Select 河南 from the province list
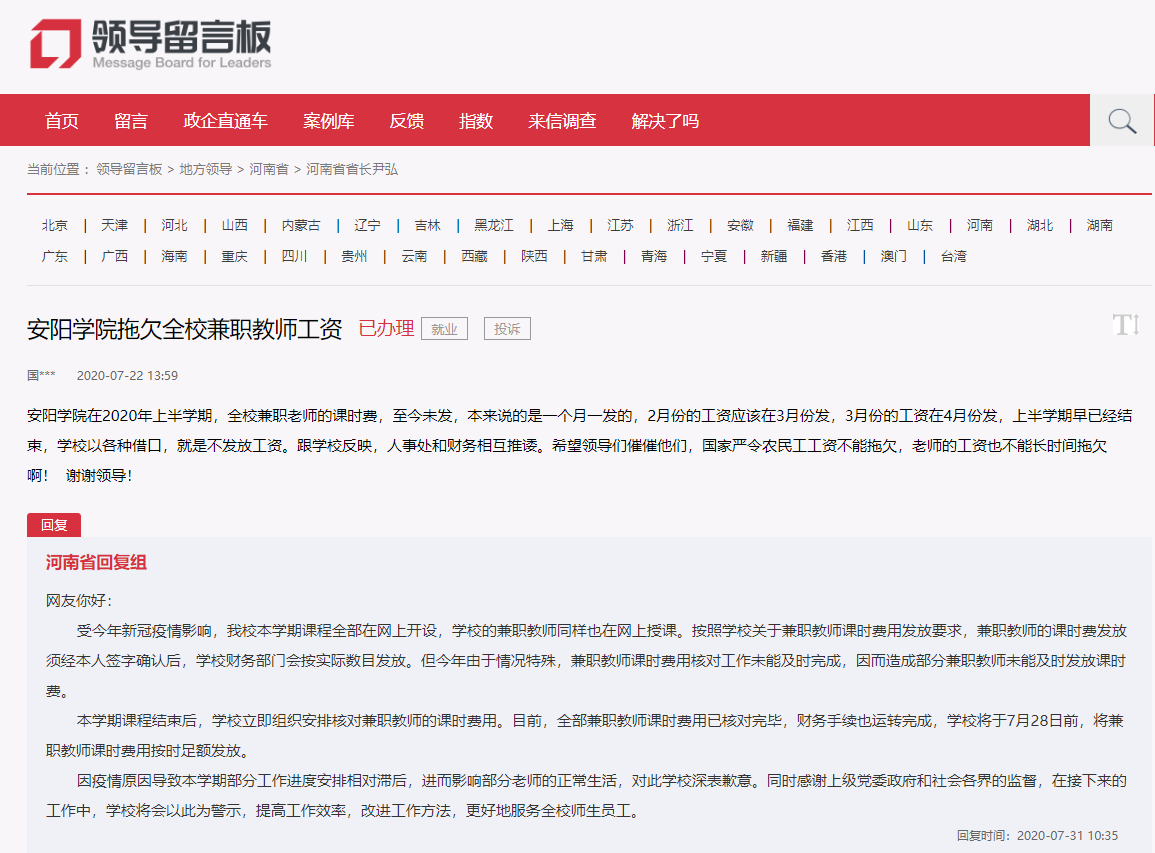1155x853 pixels. 980,226
